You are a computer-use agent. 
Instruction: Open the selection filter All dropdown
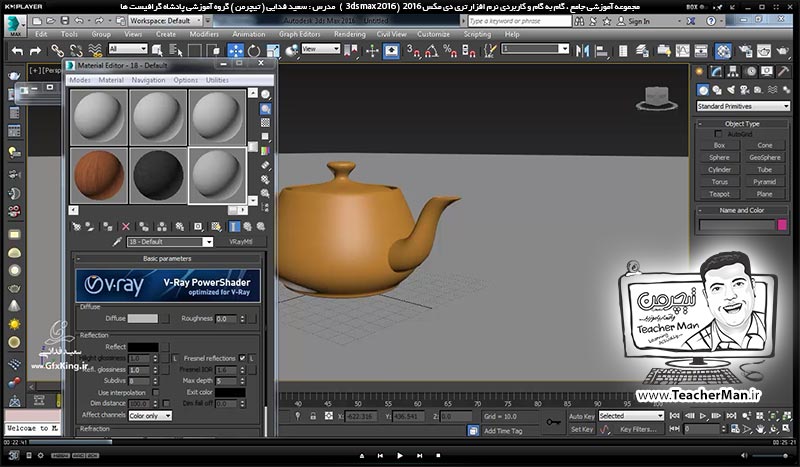[x=128, y=49]
